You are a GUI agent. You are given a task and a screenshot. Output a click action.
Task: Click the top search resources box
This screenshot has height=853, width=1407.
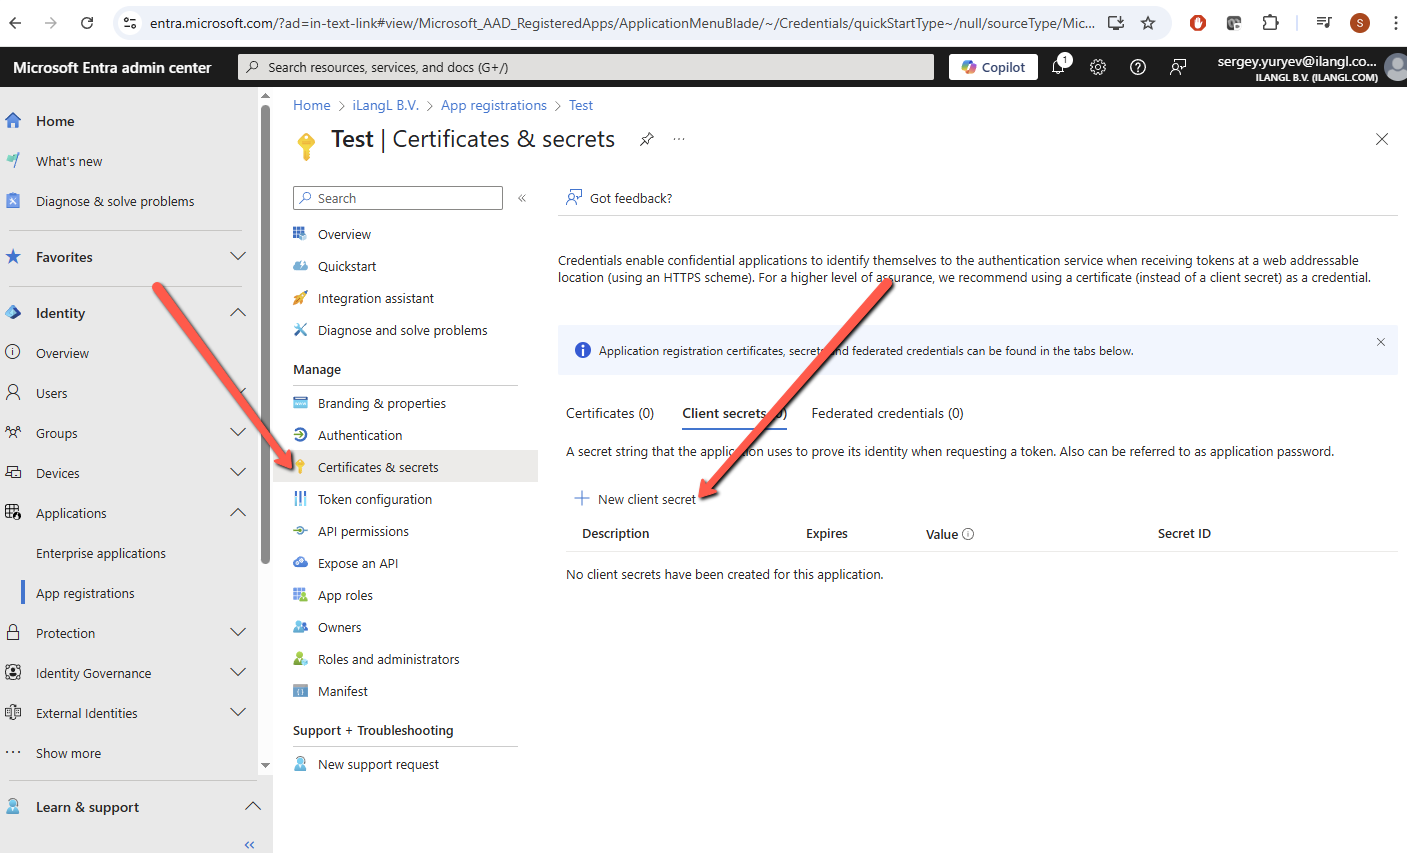tap(586, 67)
